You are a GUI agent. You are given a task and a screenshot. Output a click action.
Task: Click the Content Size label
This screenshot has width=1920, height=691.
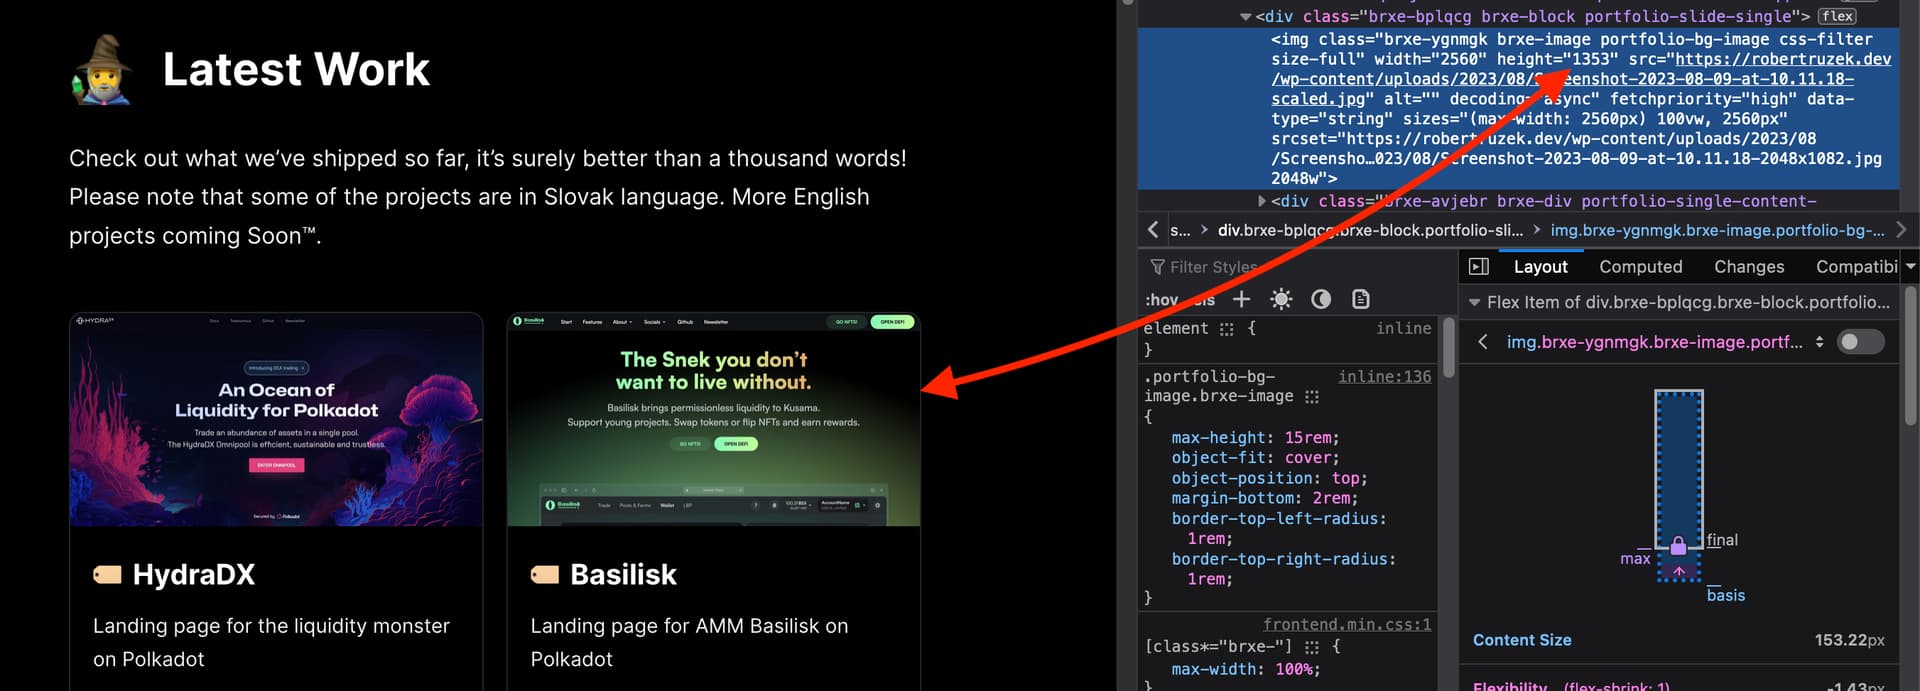pyautogui.click(x=1522, y=640)
